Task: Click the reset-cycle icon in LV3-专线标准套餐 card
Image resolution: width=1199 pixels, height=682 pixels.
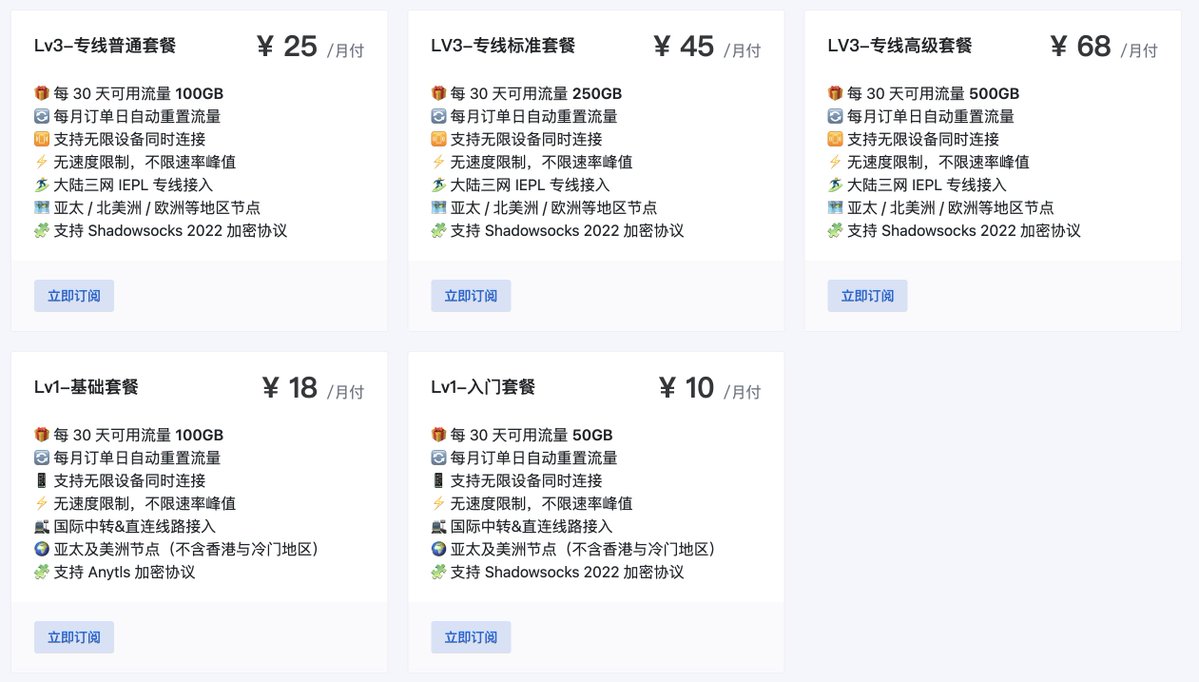Action: pyautogui.click(x=438, y=116)
